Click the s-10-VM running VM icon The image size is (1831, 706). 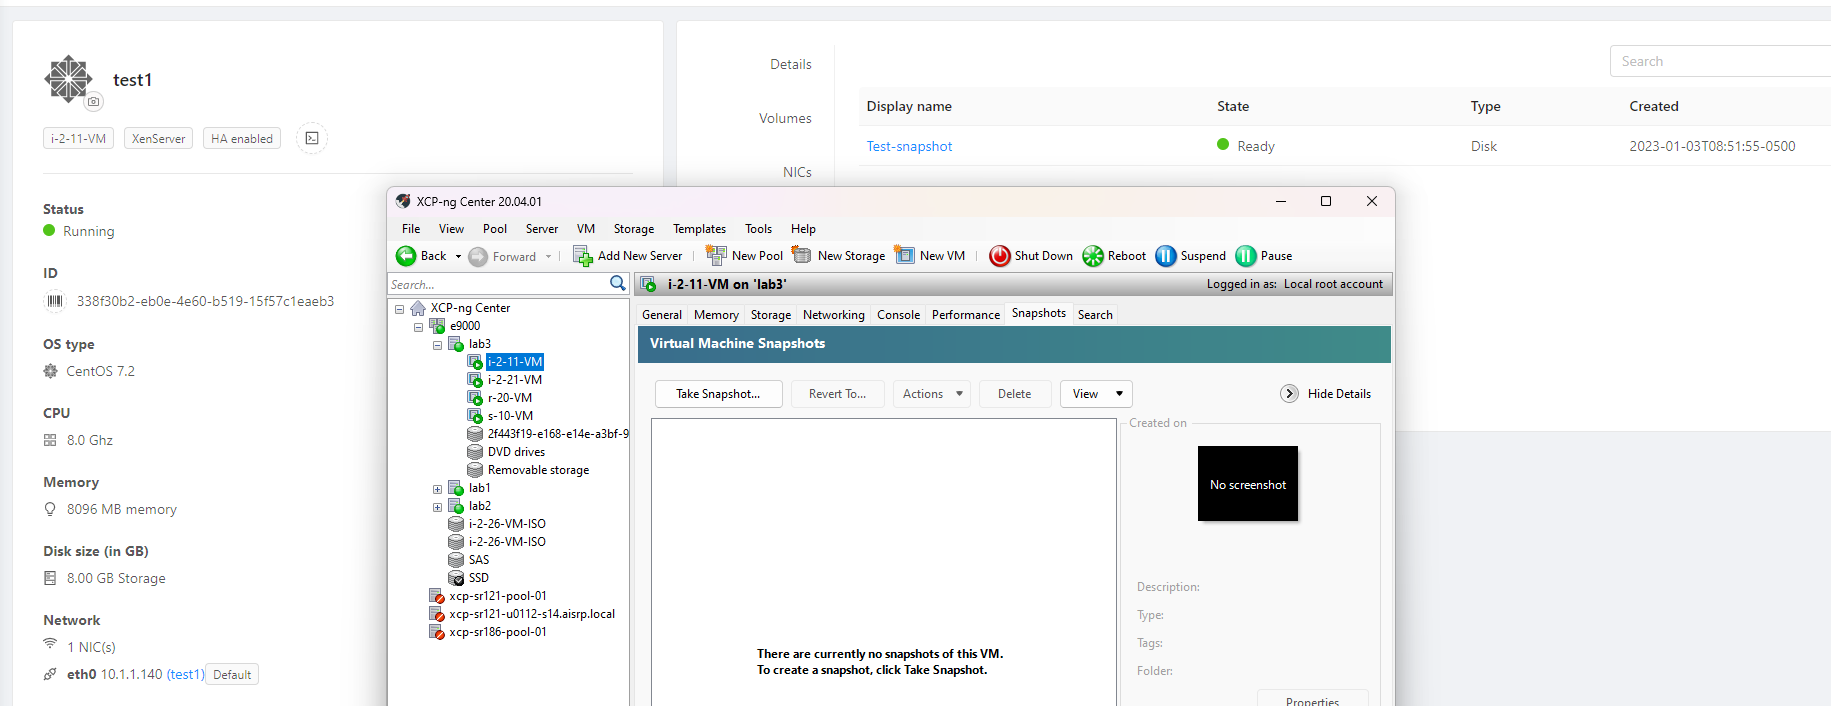point(475,416)
